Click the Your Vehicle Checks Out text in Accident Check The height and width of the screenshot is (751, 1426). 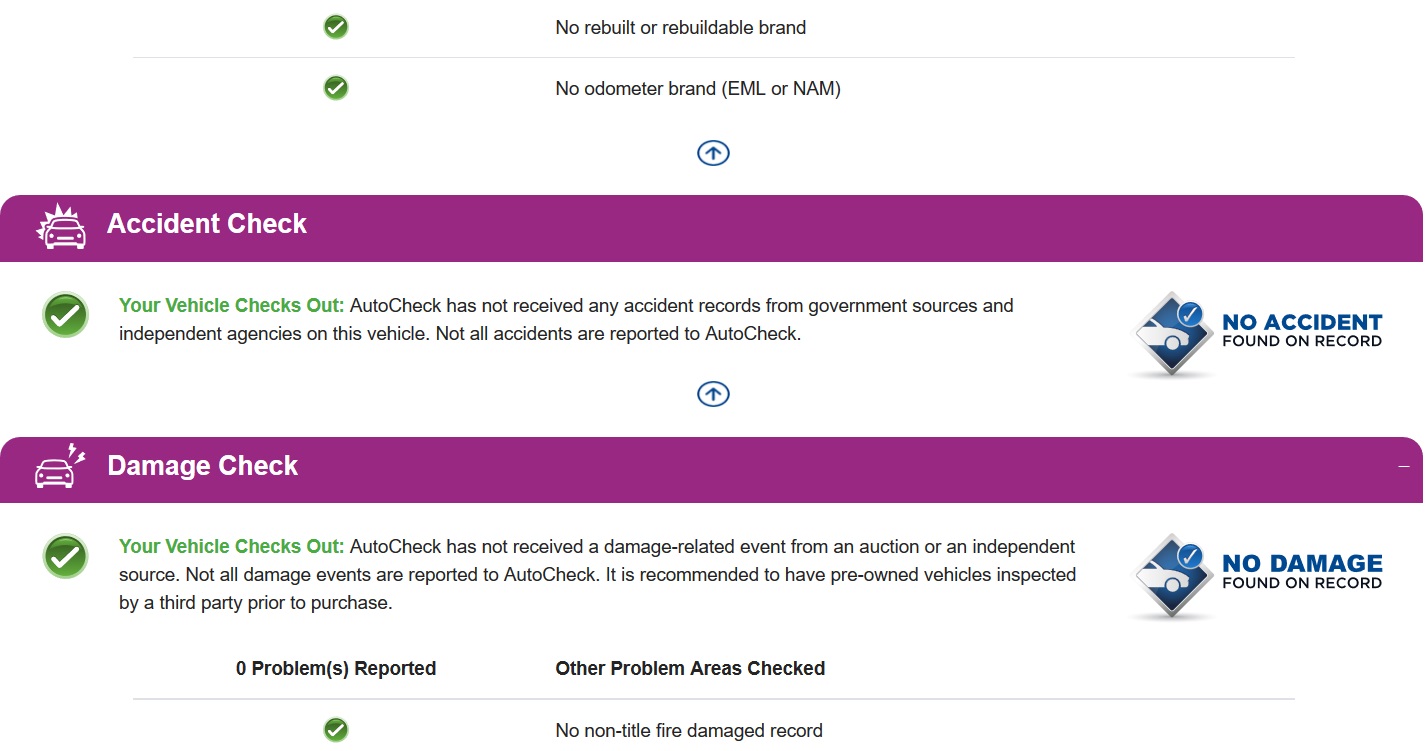pyautogui.click(x=231, y=305)
